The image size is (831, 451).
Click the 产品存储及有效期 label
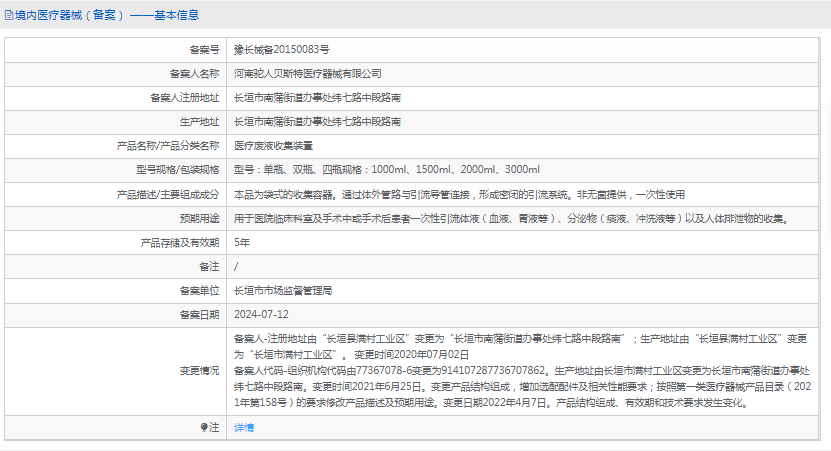point(180,243)
